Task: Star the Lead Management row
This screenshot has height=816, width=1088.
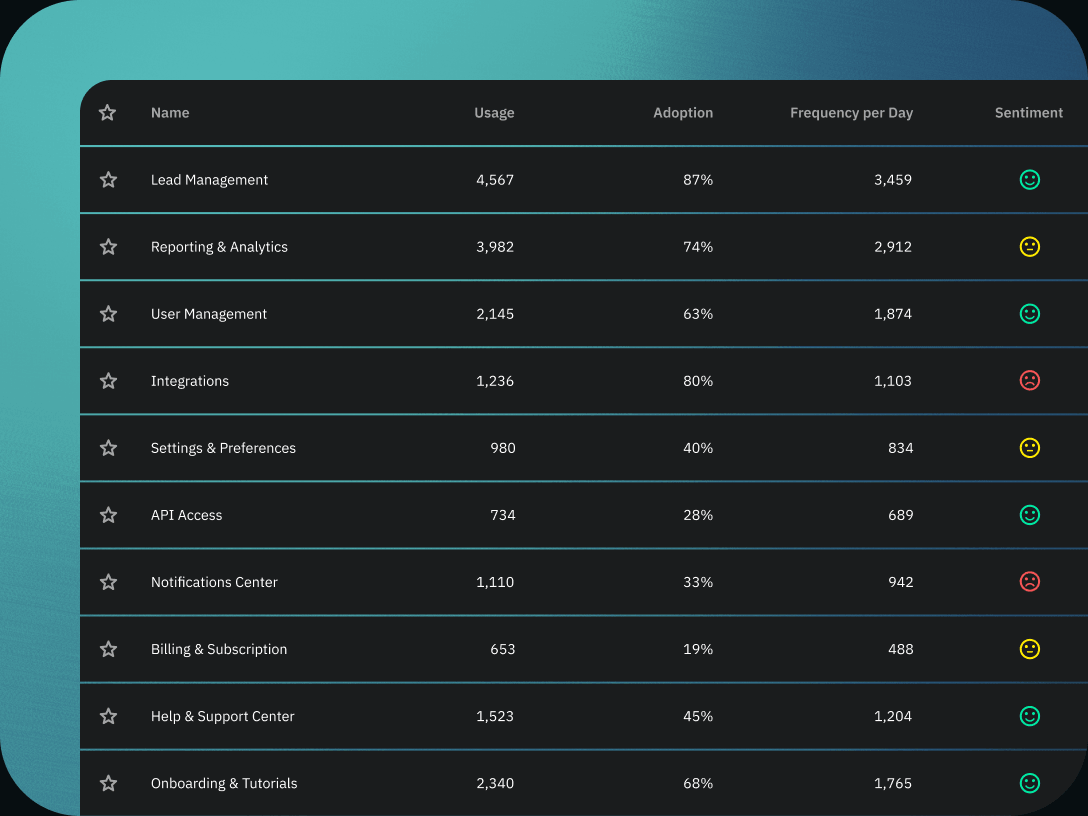Action: pos(108,180)
